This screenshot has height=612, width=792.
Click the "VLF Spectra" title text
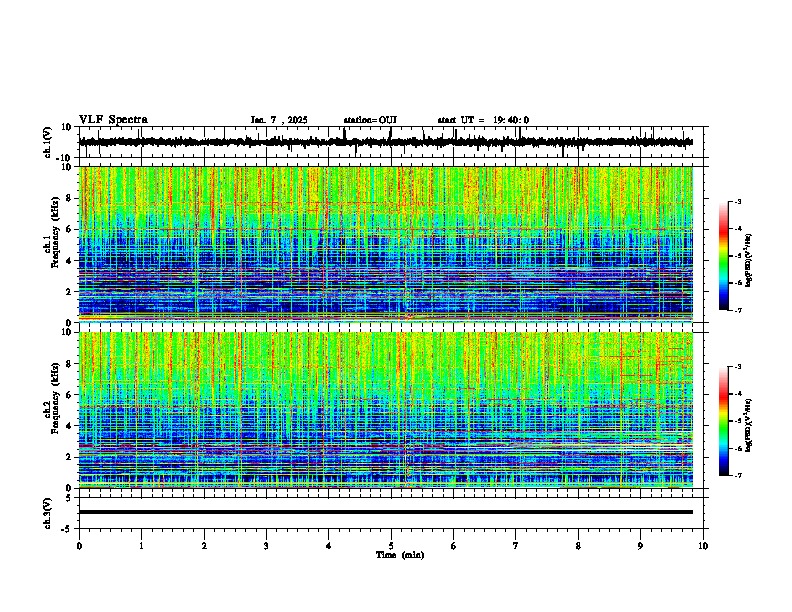[x=113, y=120]
